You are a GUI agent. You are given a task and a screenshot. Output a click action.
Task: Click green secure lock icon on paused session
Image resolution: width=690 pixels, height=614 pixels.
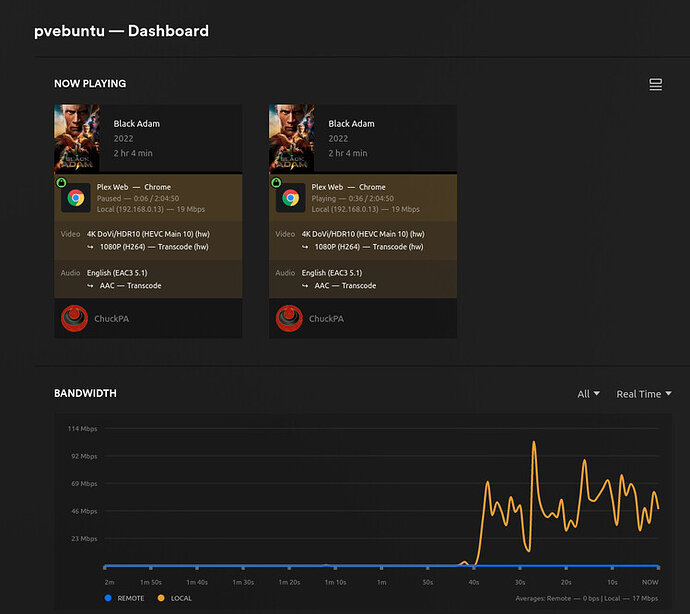click(61, 182)
